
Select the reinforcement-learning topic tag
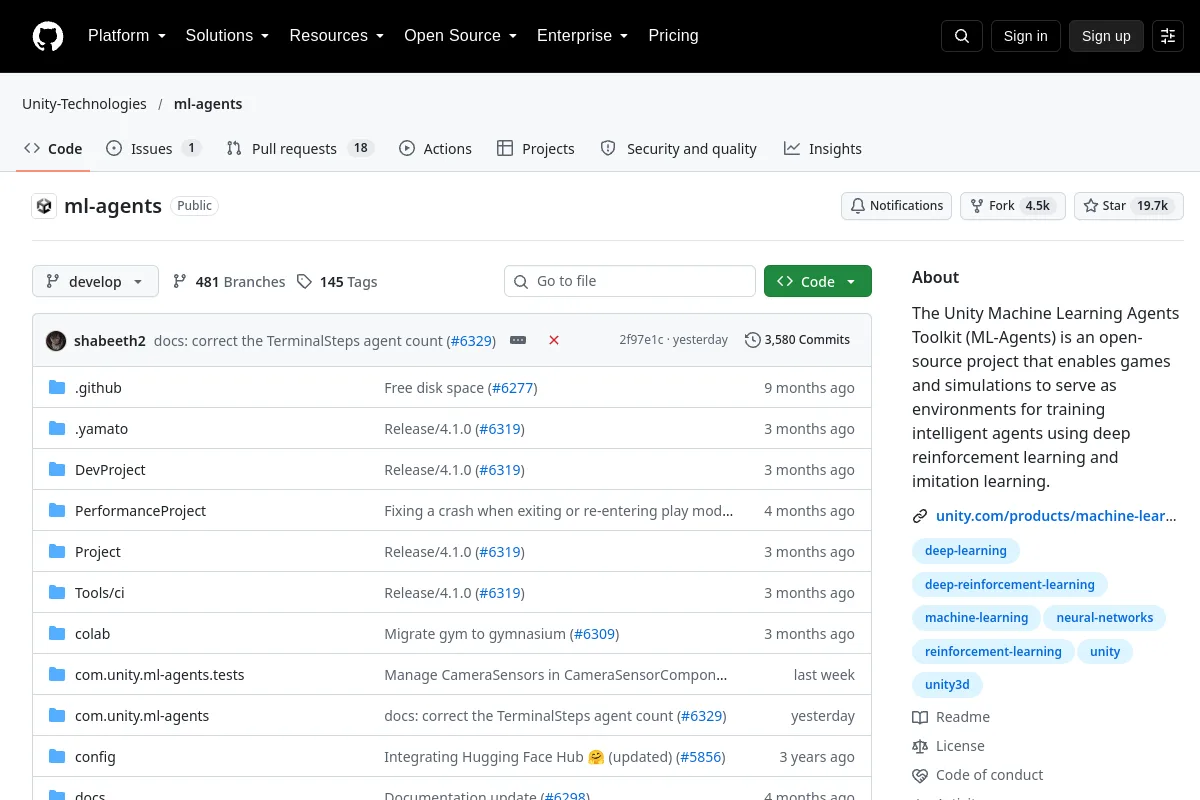(x=993, y=651)
